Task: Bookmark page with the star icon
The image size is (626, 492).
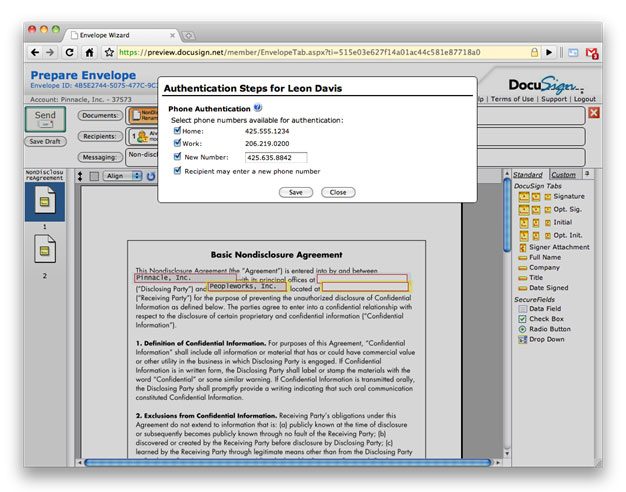Action: 109,52
